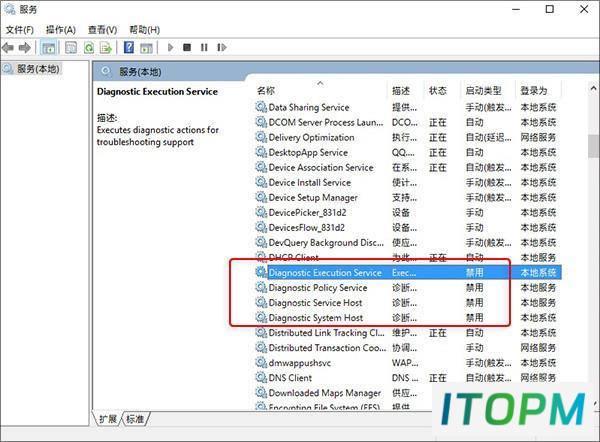Click the gear icon beside Device Setup Manager

point(261,197)
